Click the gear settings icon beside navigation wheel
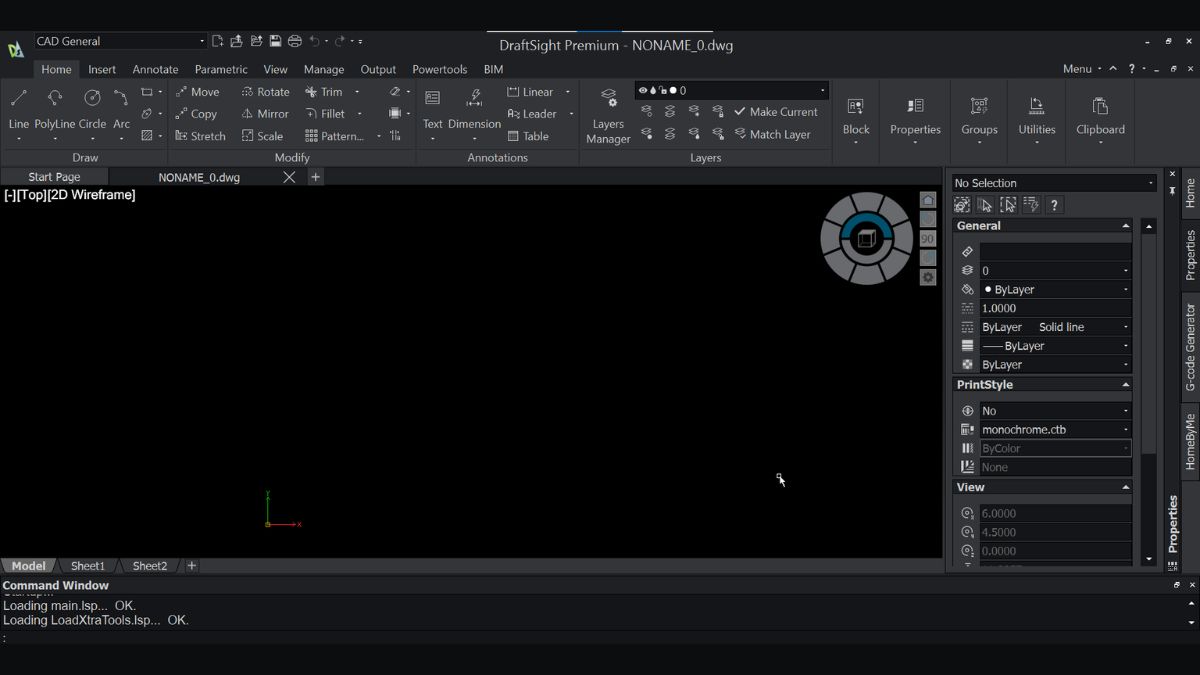The width and height of the screenshot is (1200, 675). 928,277
